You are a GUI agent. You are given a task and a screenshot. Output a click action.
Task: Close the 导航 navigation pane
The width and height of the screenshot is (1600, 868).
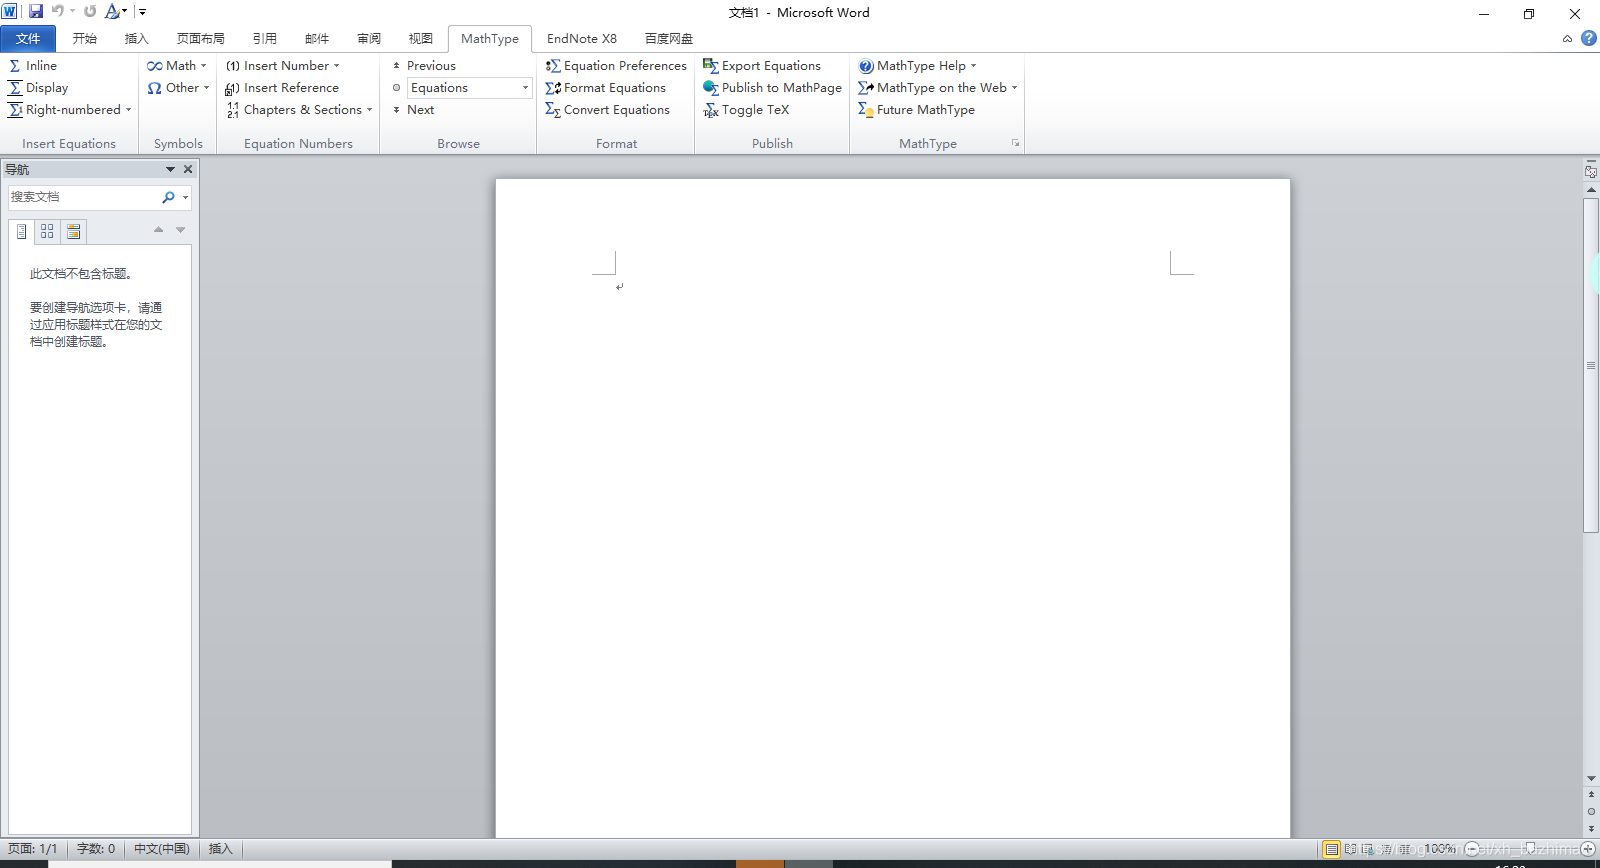(x=188, y=170)
